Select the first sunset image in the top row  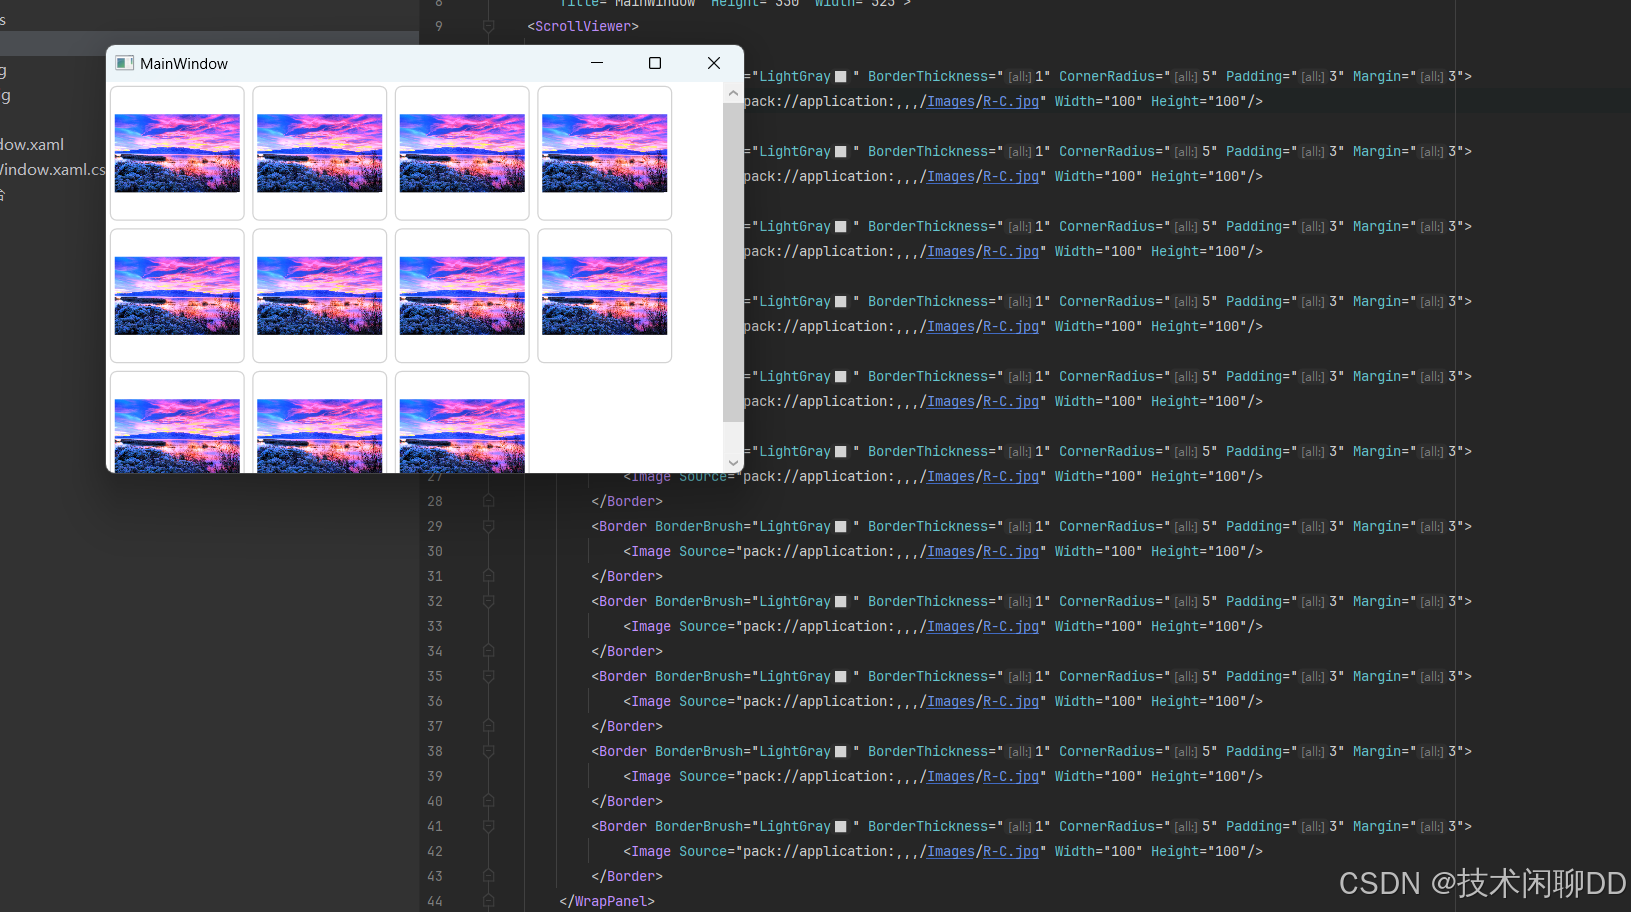(x=177, y=153)
